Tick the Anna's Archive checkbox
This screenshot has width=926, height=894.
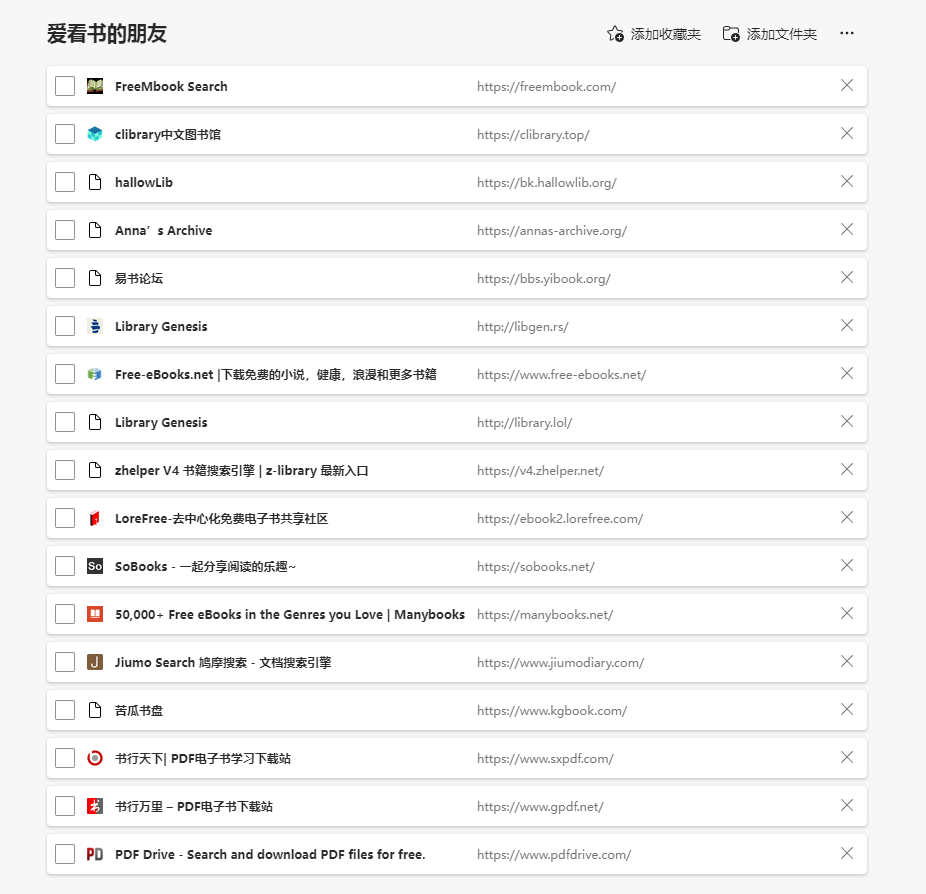tap(65, 230)
